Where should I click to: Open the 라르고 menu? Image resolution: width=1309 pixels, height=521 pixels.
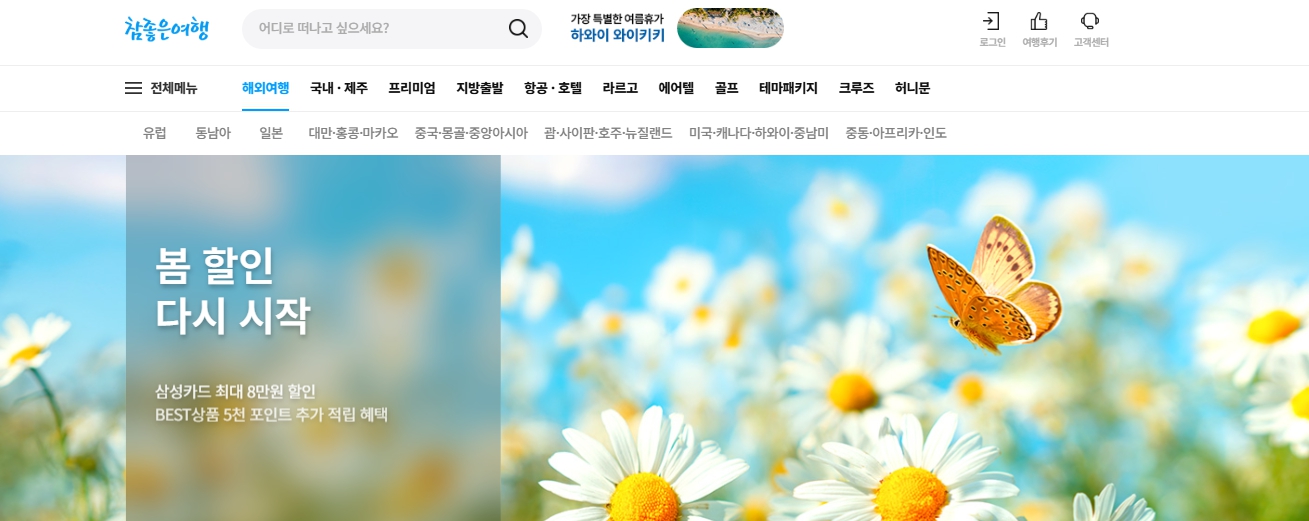(620, 88)
